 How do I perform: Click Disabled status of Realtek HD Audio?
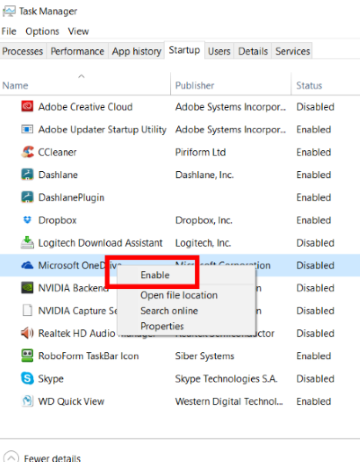pos(315,333)
